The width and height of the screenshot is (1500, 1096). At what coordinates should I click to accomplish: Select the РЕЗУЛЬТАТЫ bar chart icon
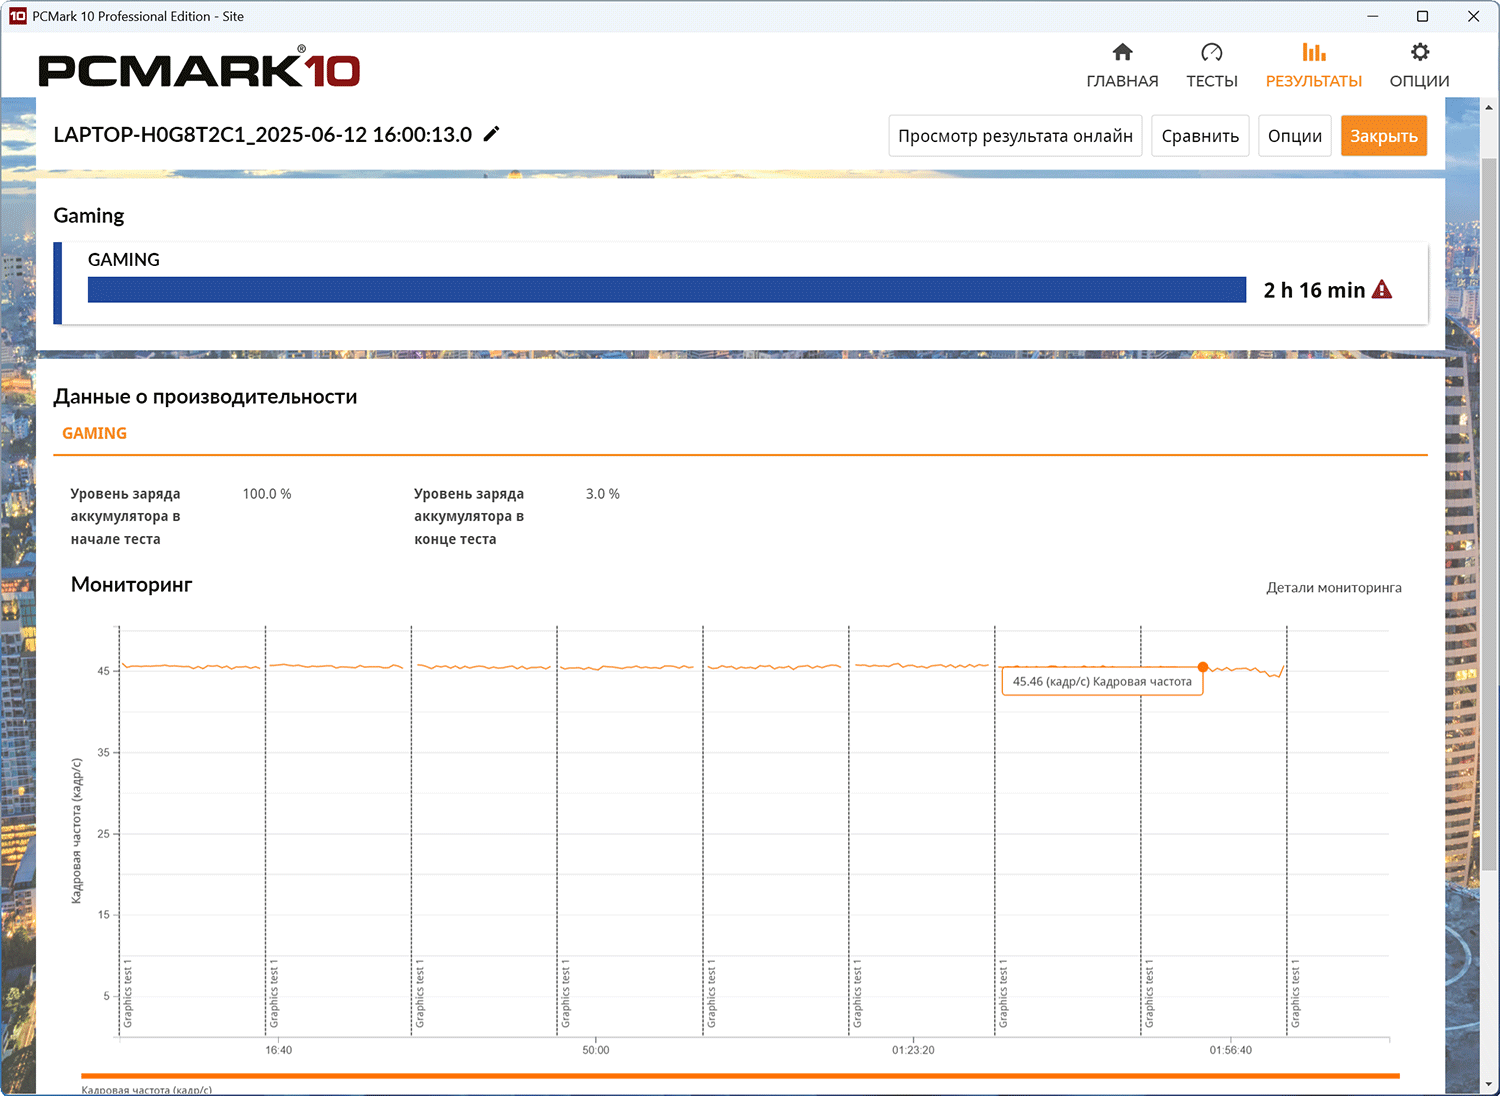tap(1313, 52)
